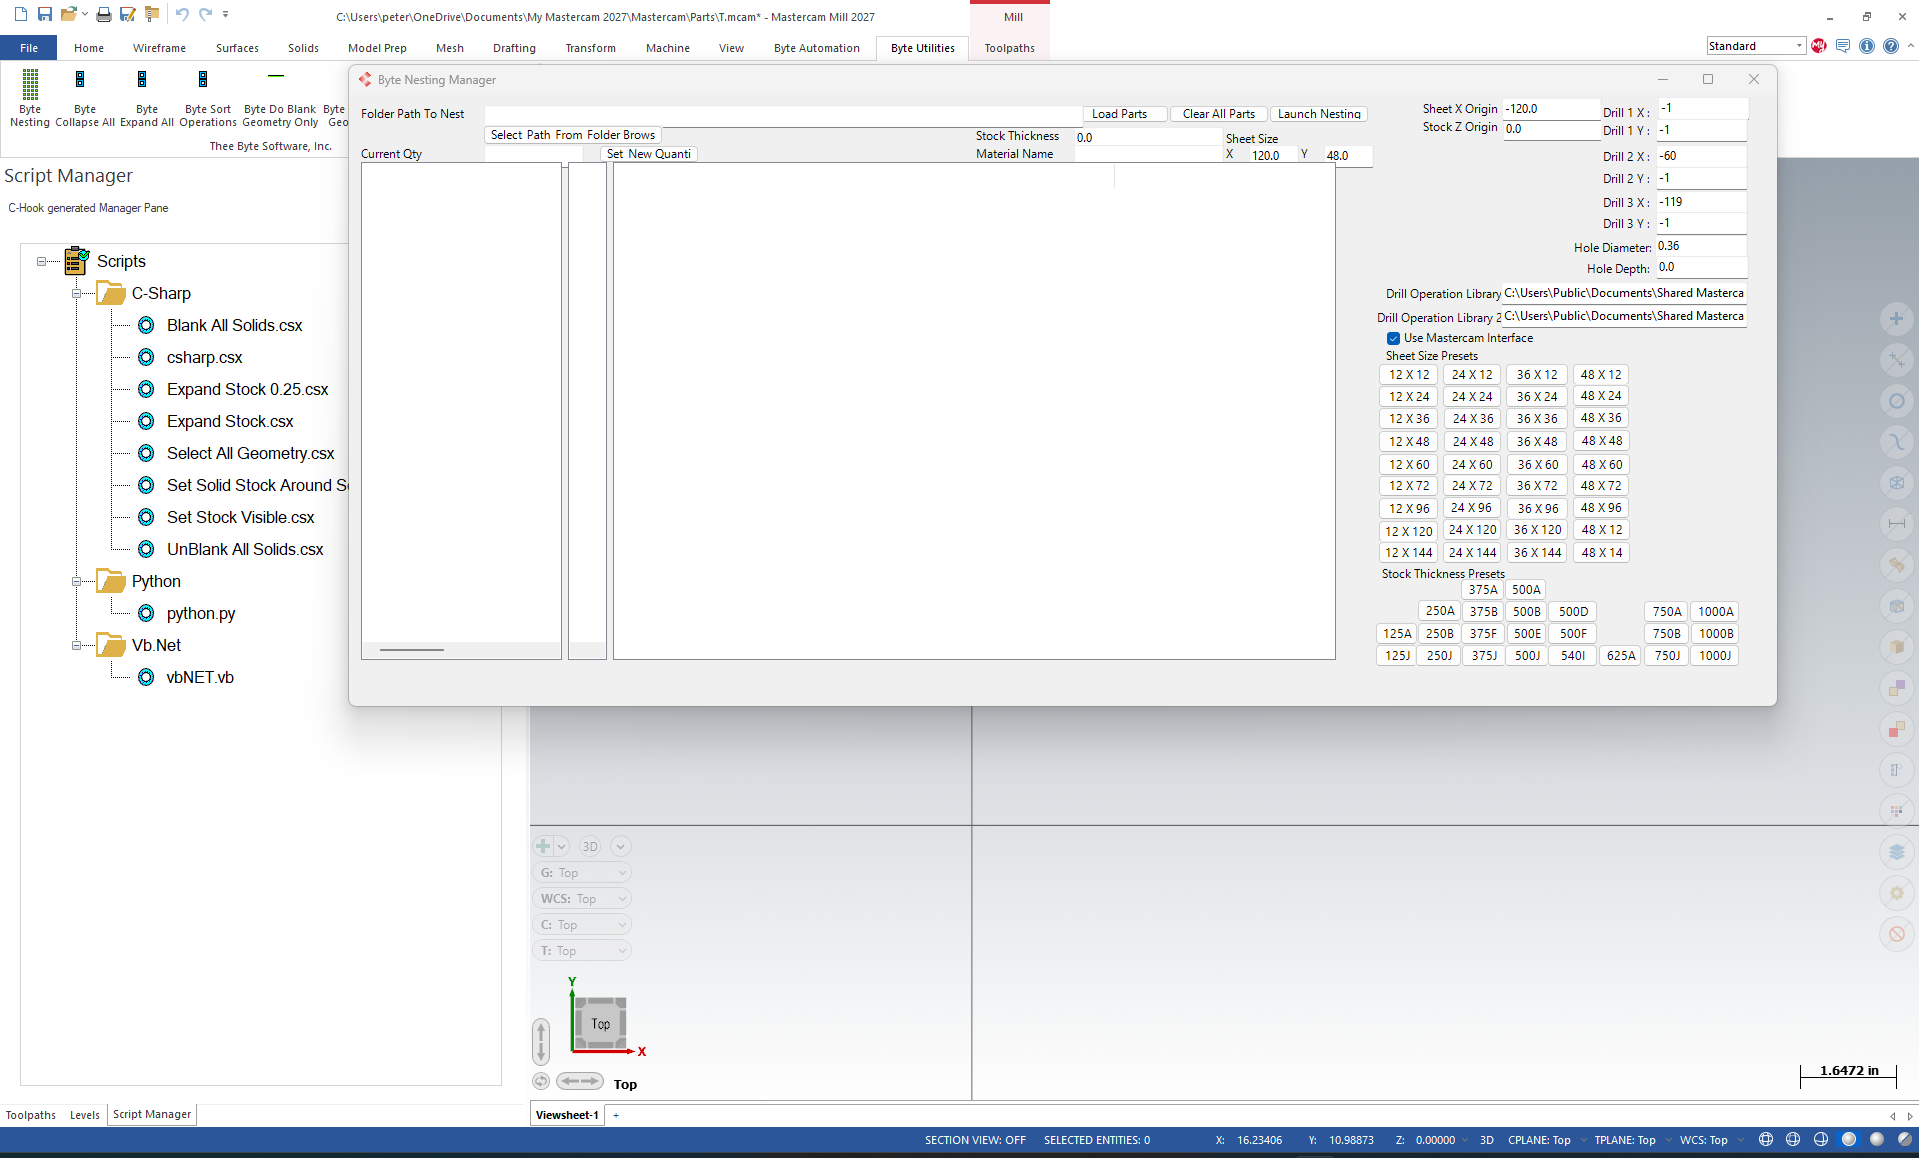1919x1158 pixels.
Task: Open the Standard ribbon style dropdown
Action: (1755, 46)
